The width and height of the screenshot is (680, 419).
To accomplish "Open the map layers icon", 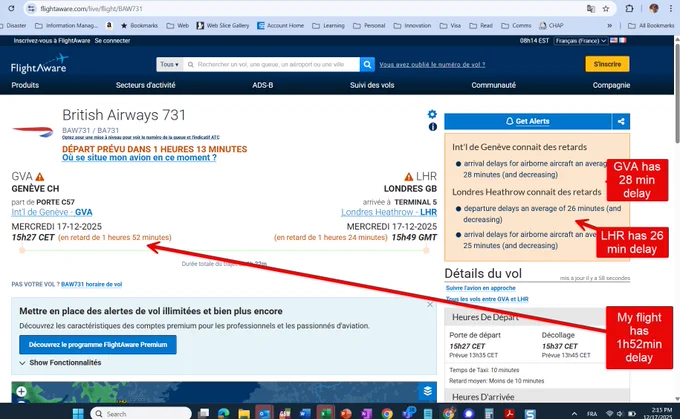I will [x=428, y=391].
